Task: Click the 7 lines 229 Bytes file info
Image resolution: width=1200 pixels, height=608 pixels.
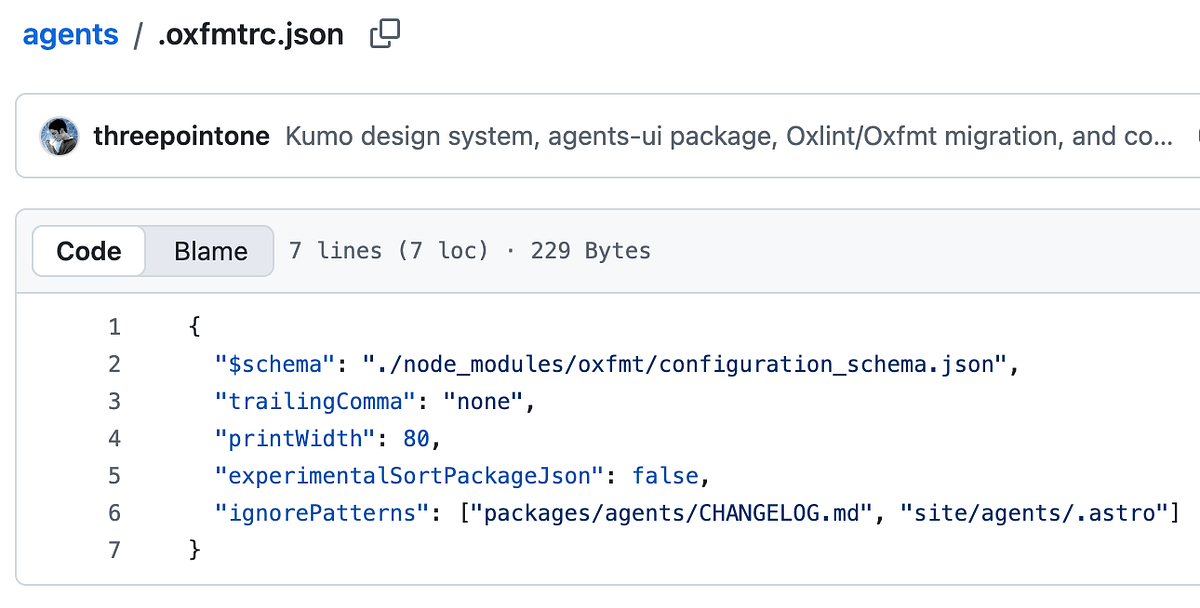Action: [469, 250]
